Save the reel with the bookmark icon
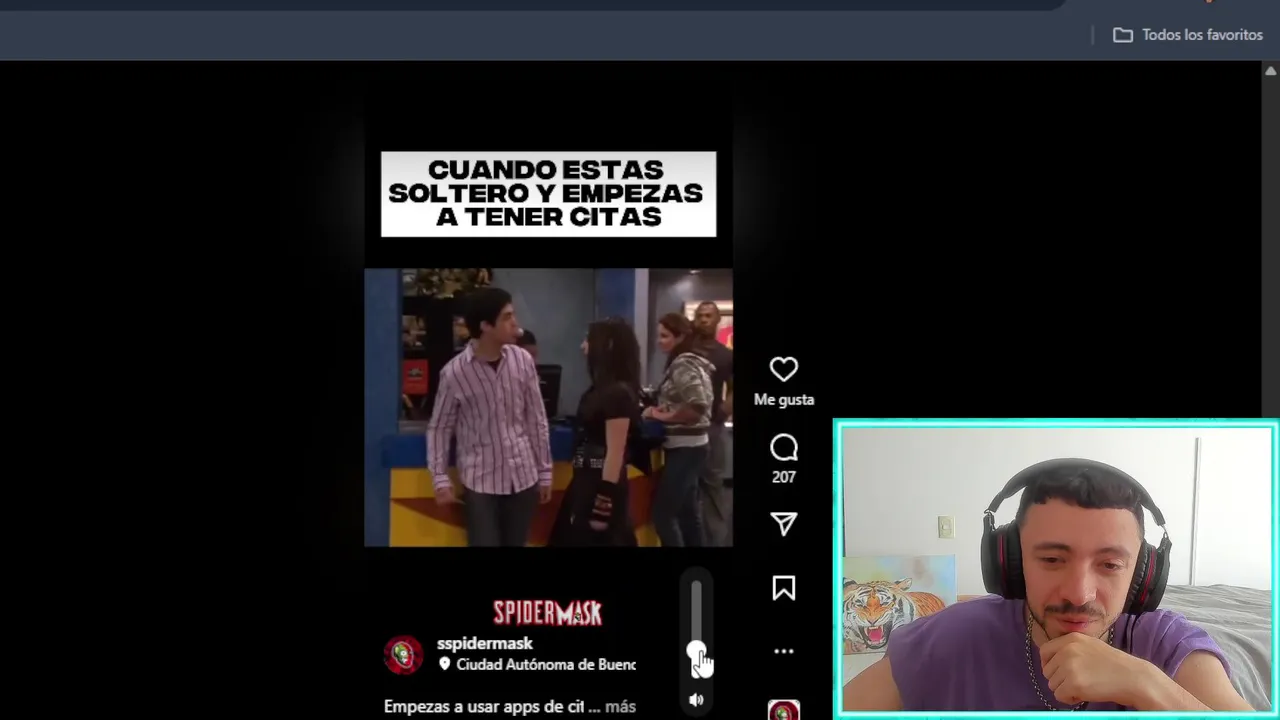The height and width of the screenshot is (720, 1280). [x=784, y=588]
